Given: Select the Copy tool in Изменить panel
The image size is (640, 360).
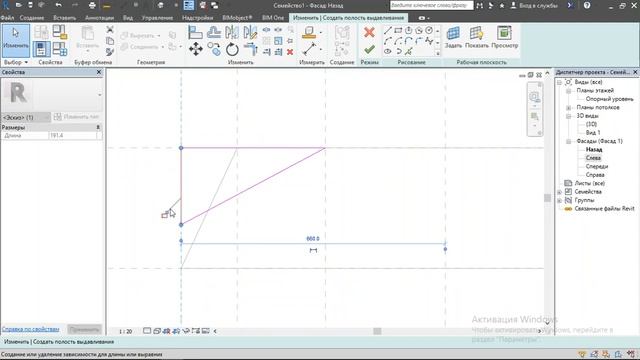Looking at the screenshot, I should click(x=214, y=49).
